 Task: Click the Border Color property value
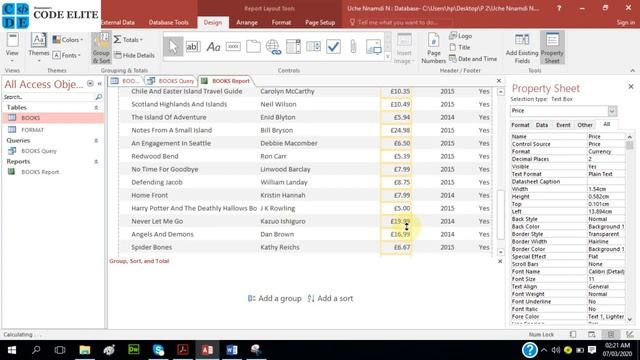[606, 249]
